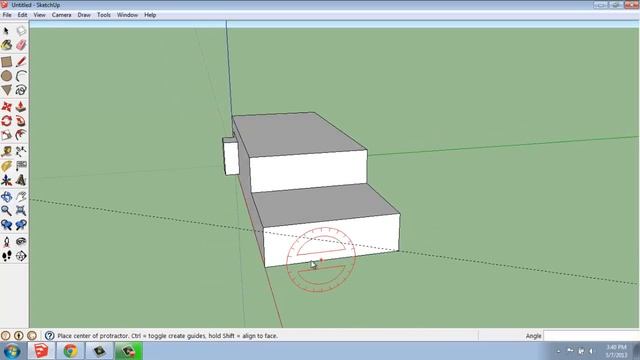This screenshot has height=360, width=640.
Task: Open the Draw menu
Action: coord(84,15)
